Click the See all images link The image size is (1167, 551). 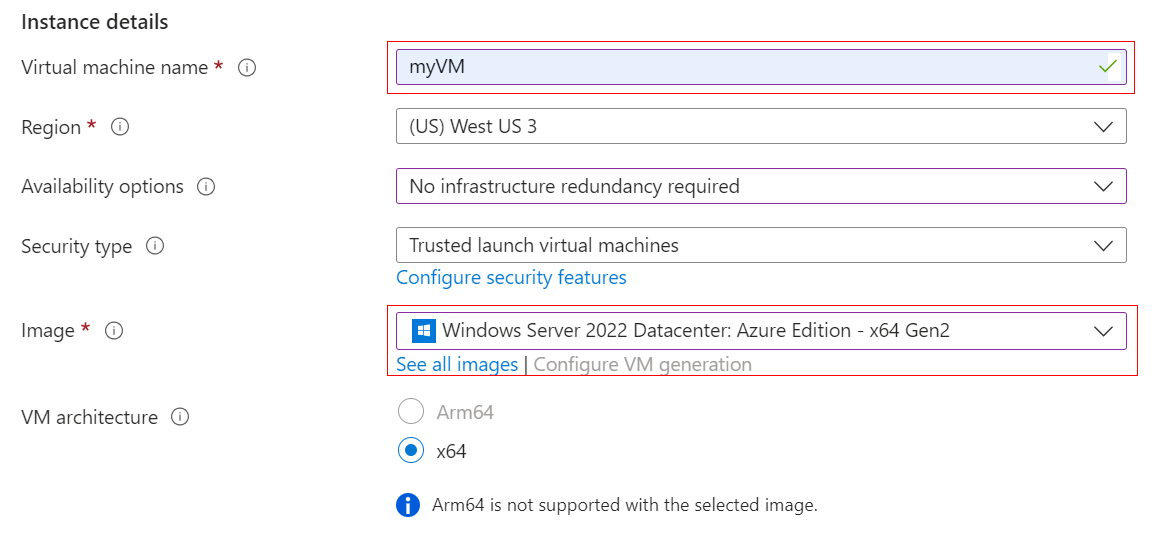(457, 364)
